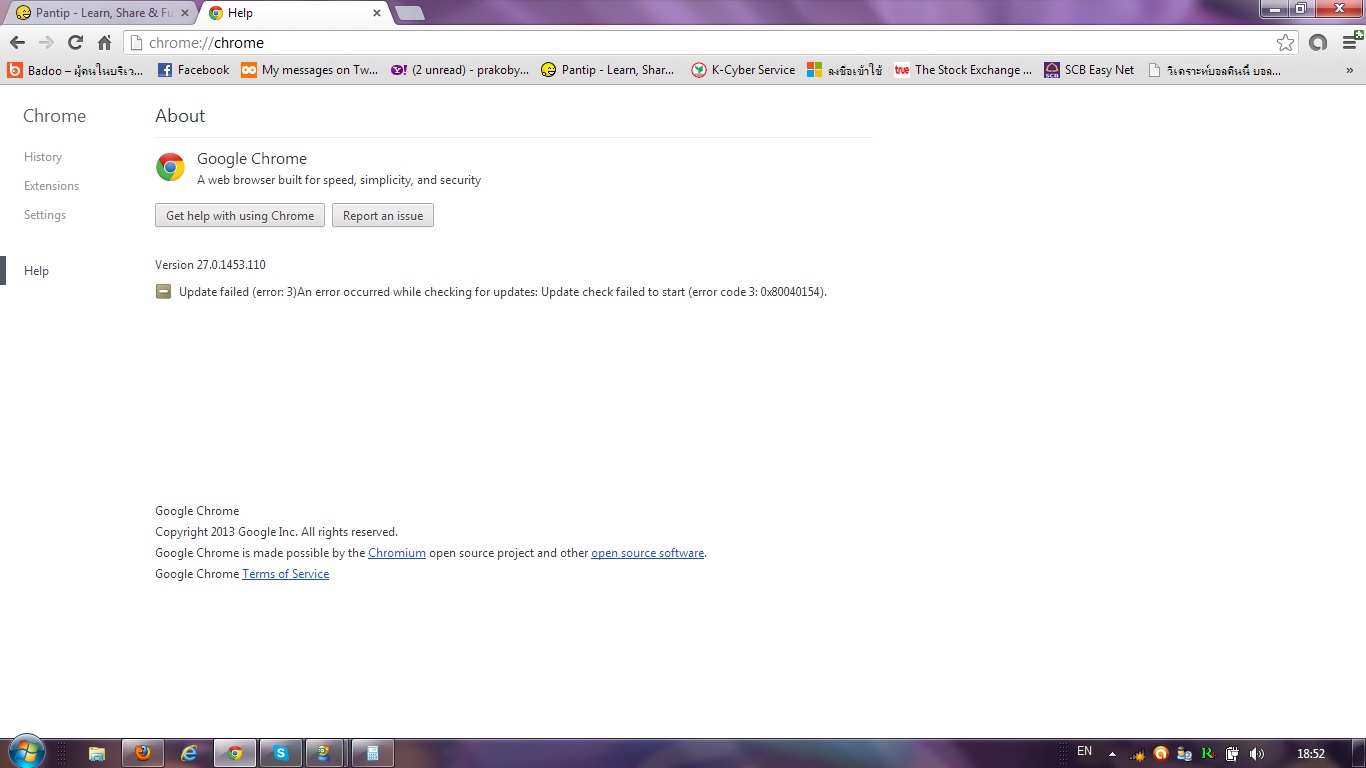Open the Chromium link
The height and width of the screenshot is (768, 1366).
point(397,553)
